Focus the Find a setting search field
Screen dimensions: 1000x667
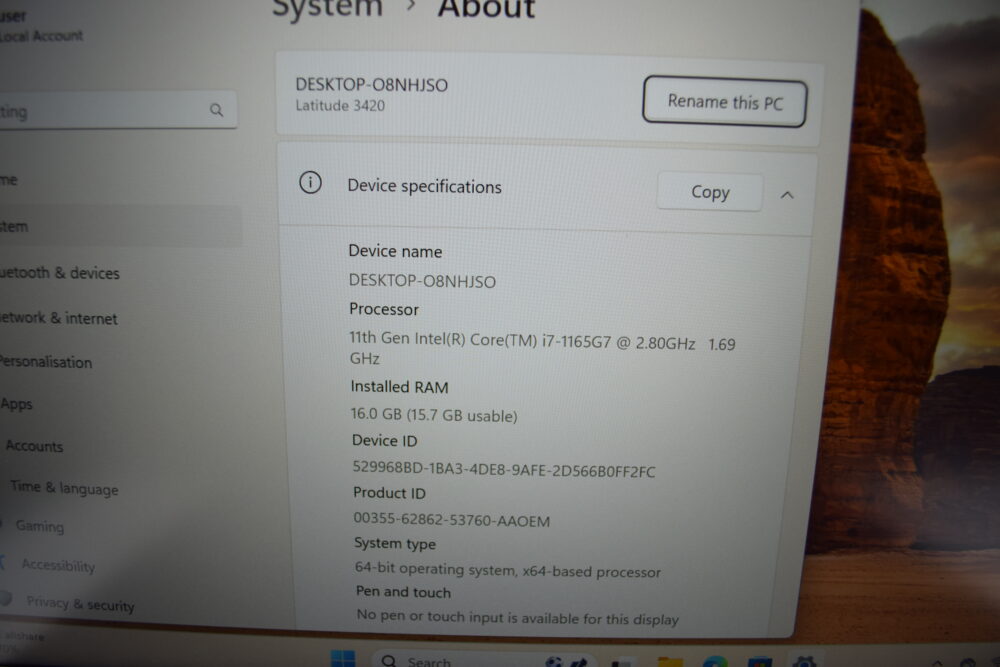118,110
